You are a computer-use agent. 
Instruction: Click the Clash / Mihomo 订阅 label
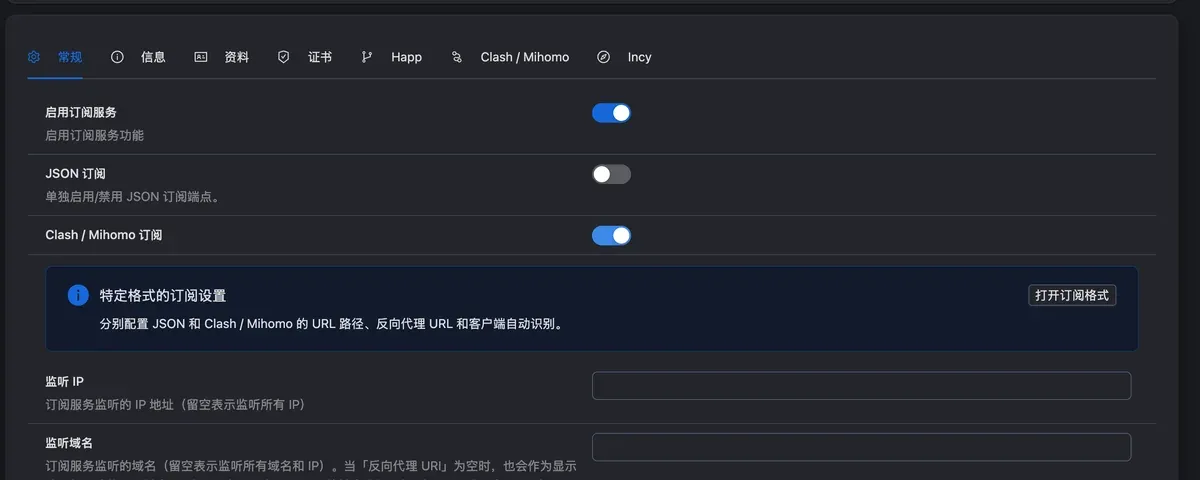point(104,235)
